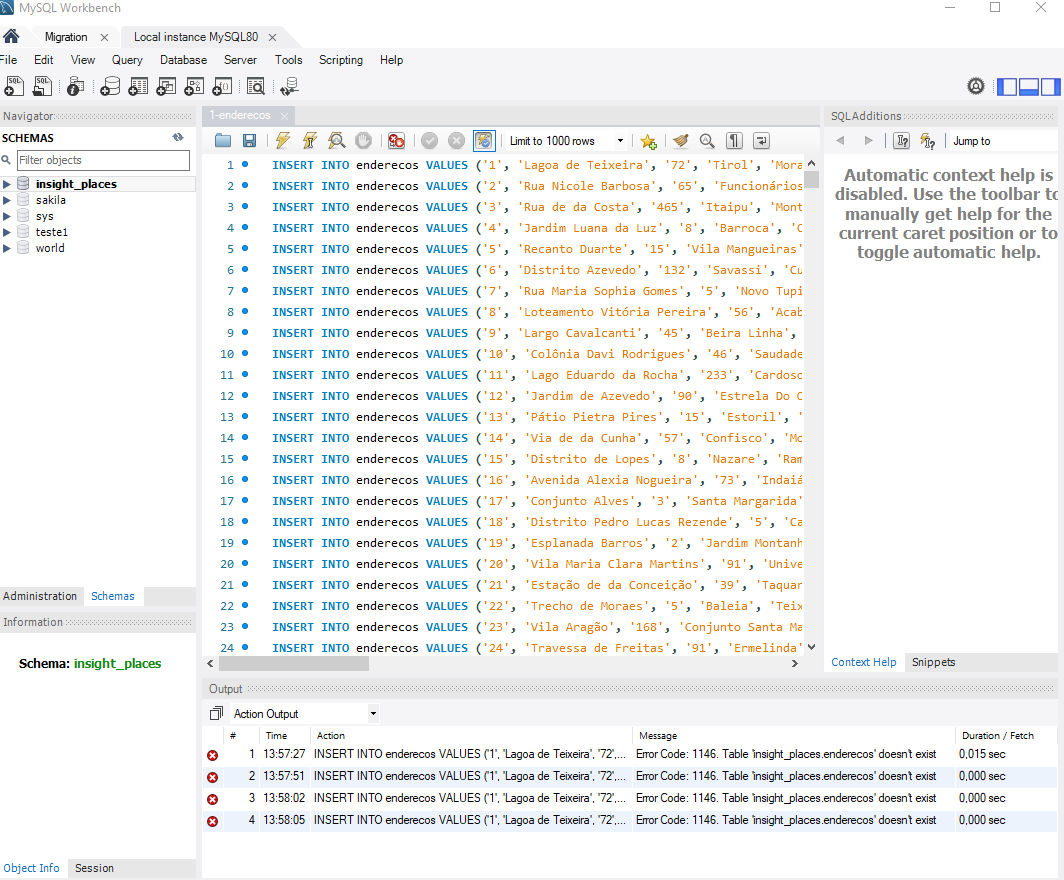This screenshot has width=1064, height=880.
Task: Create a new SQL tab
Action: 14,86
